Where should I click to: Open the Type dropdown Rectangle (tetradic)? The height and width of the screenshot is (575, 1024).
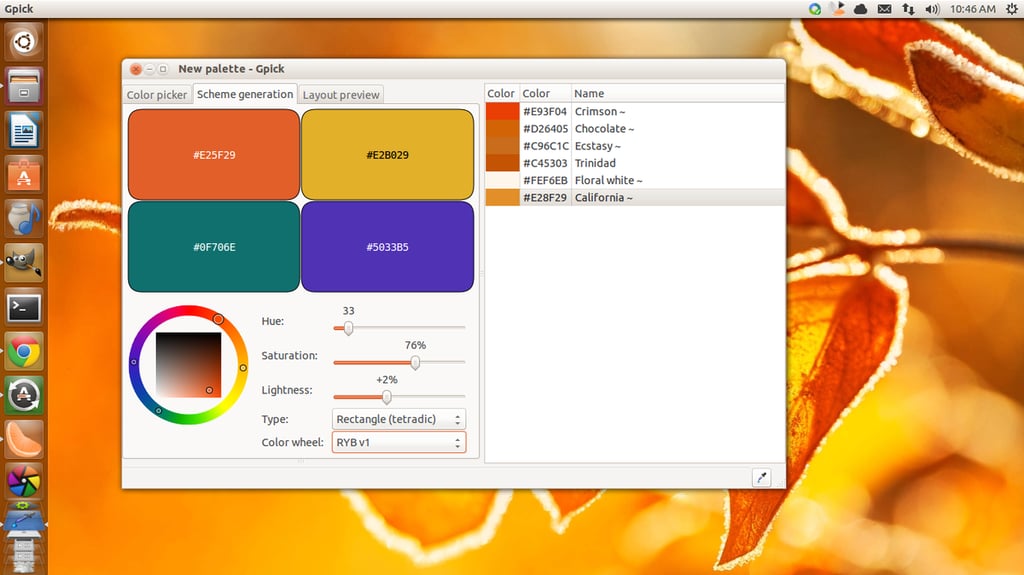click(x=399, y=419)
